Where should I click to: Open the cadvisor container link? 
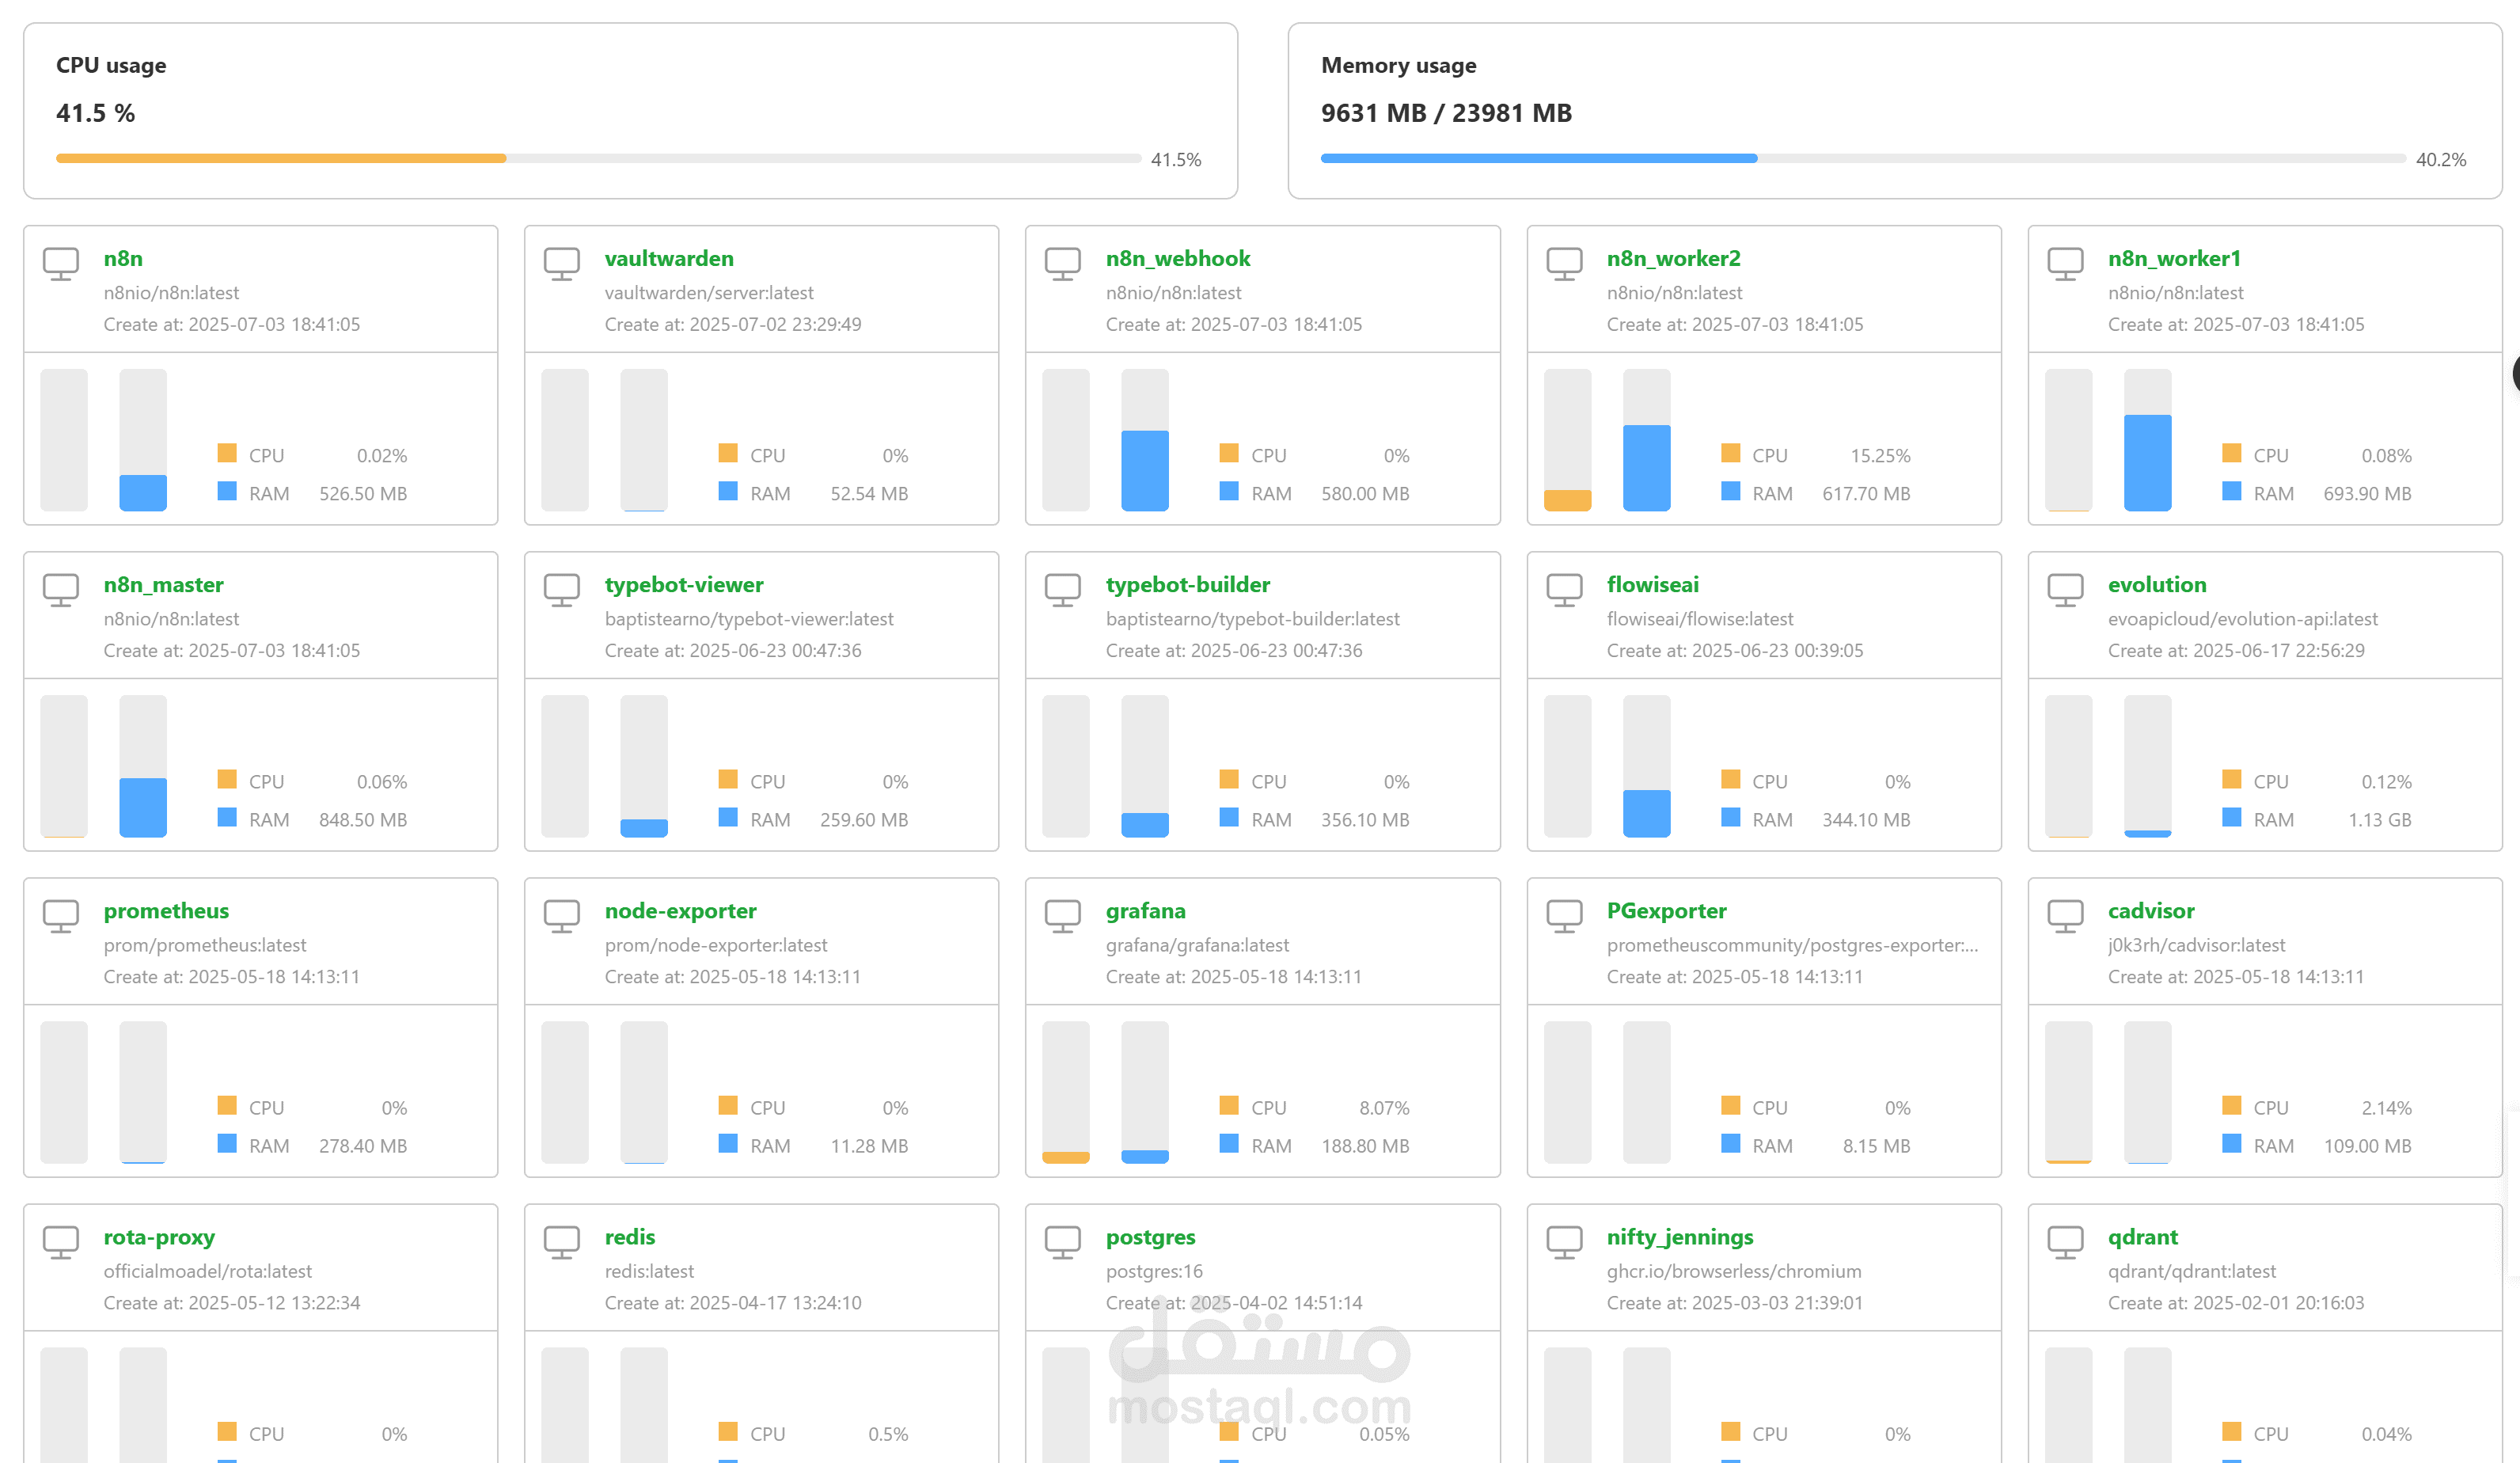tap(2151, 910)
